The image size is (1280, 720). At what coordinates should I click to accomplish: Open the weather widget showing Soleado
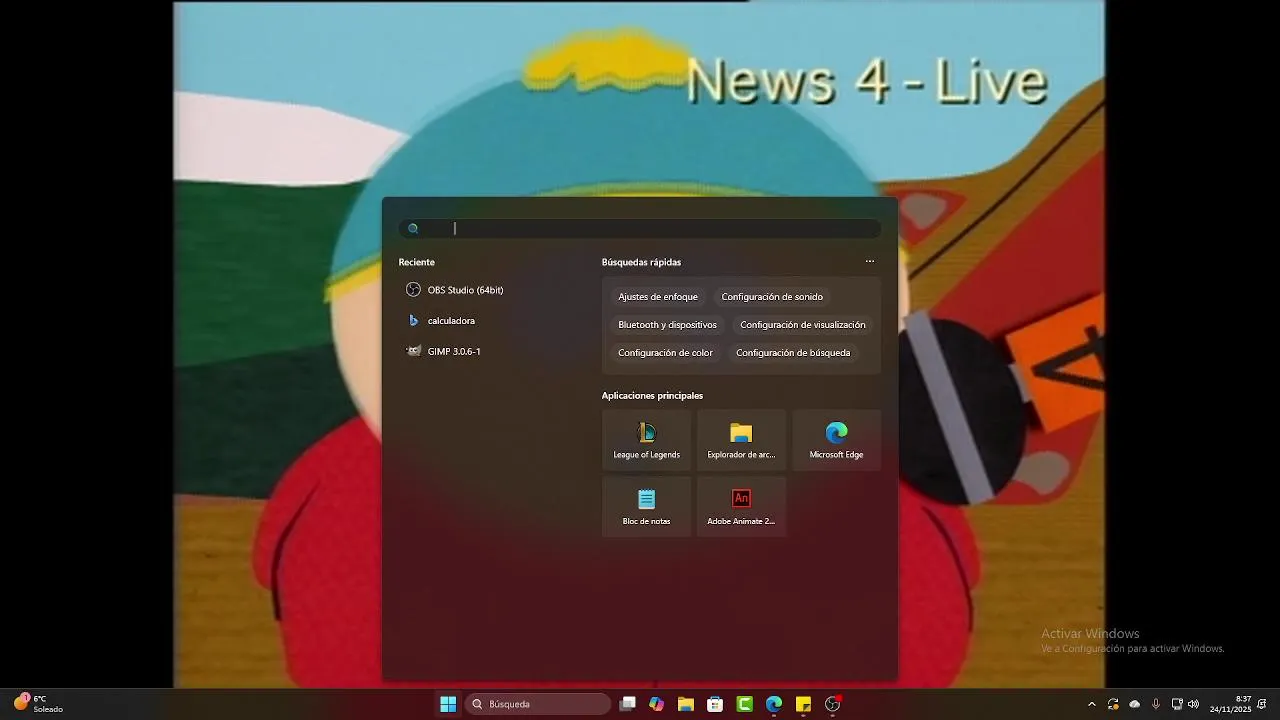point(38,704)
